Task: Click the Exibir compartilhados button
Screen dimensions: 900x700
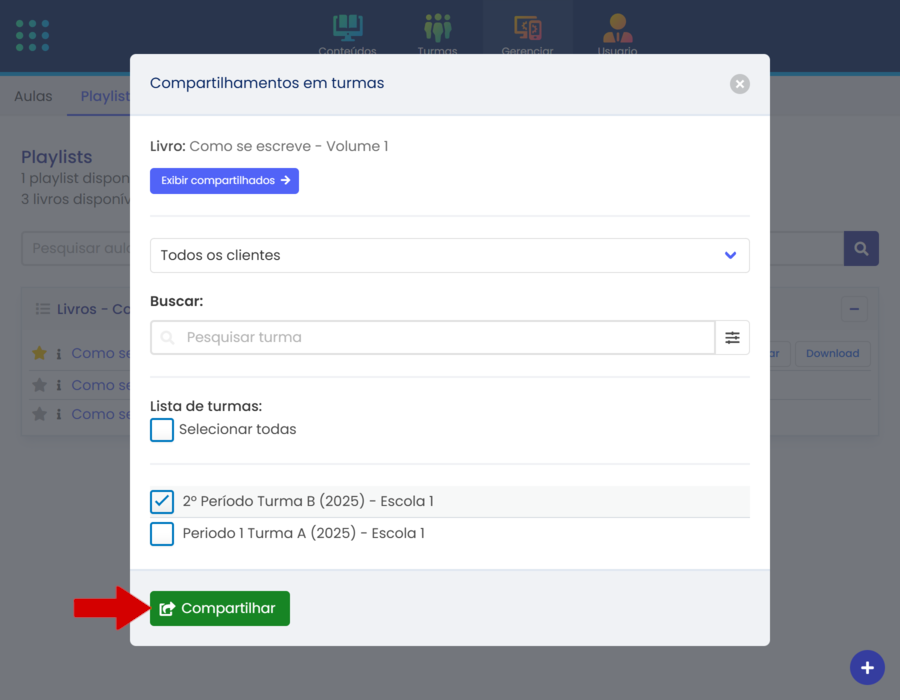Action: 224,181
